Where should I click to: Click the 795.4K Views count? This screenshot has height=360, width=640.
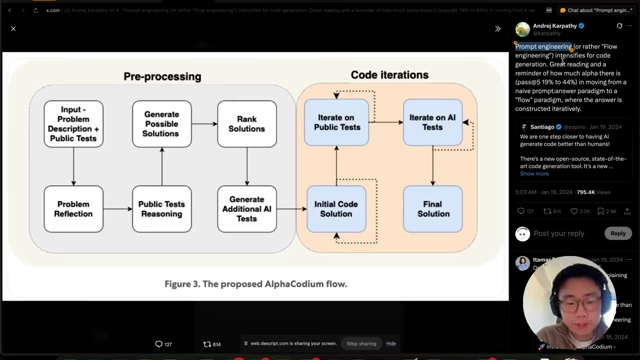click(594, 192)
